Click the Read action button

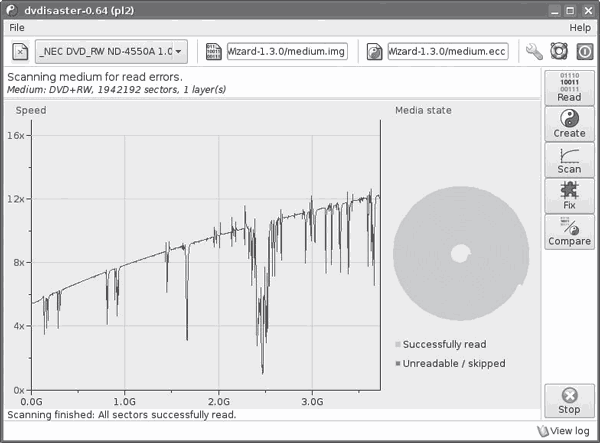coord(569,86)
